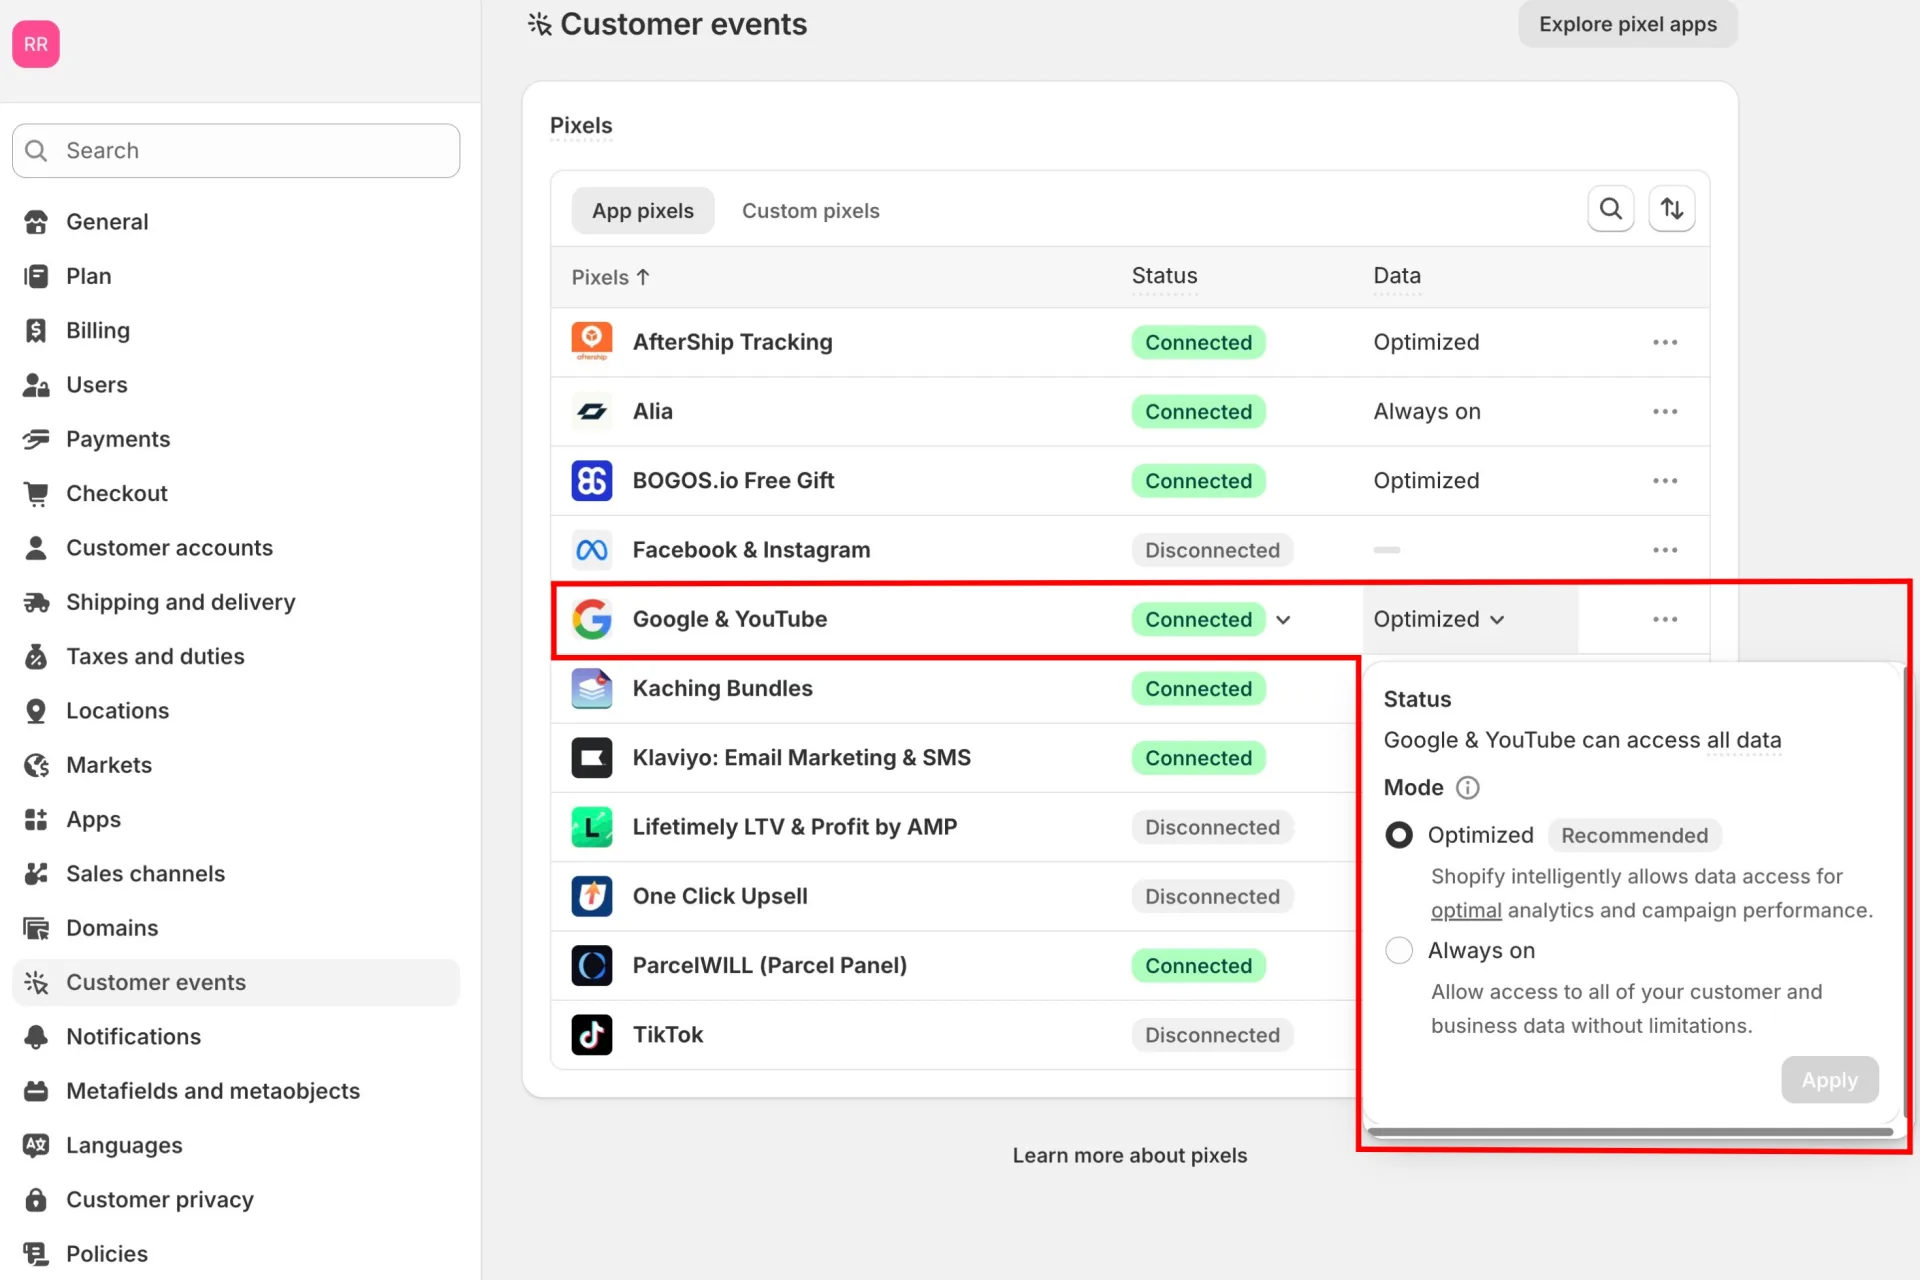
Task: Open the sort pixels arrows icon
Action: coord(1671,209)
